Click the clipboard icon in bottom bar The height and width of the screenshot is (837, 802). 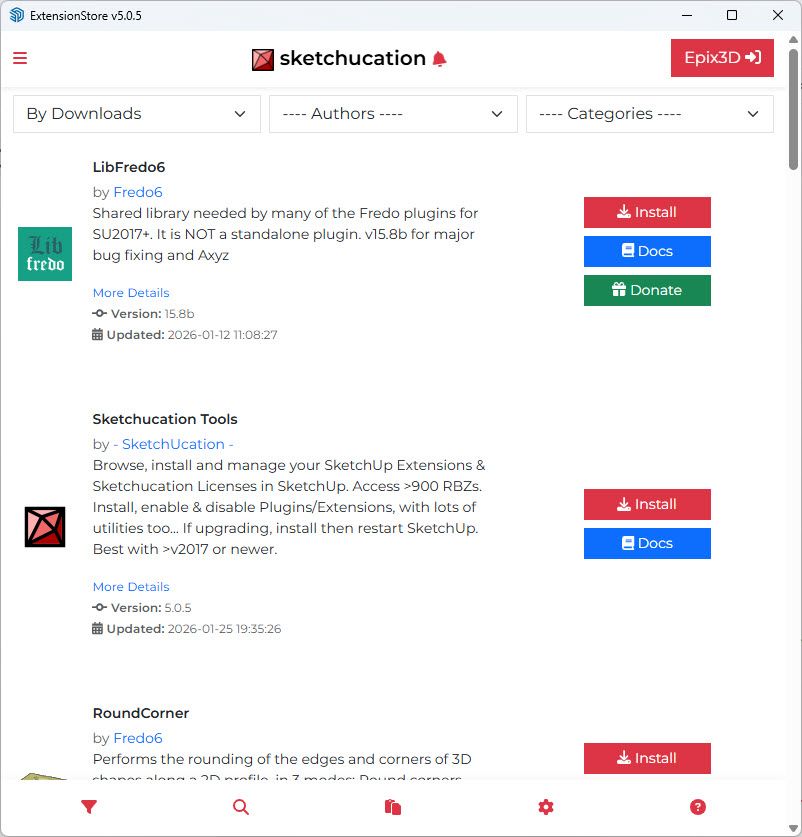tap(393, 807)
